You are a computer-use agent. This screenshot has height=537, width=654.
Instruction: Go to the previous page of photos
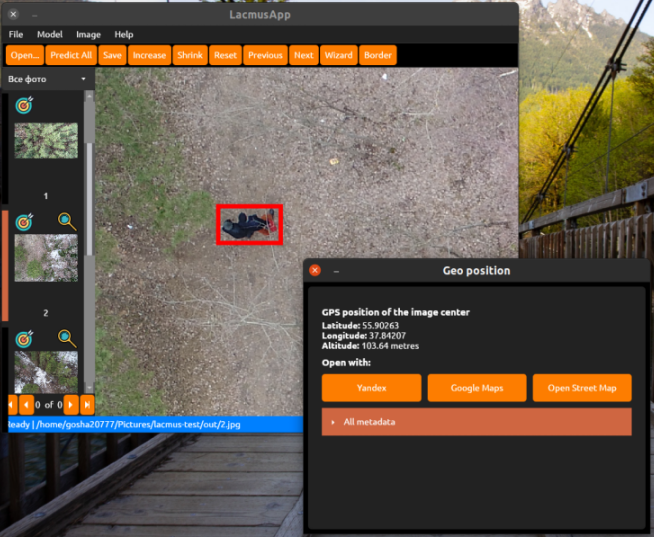(x=25, y=405)
